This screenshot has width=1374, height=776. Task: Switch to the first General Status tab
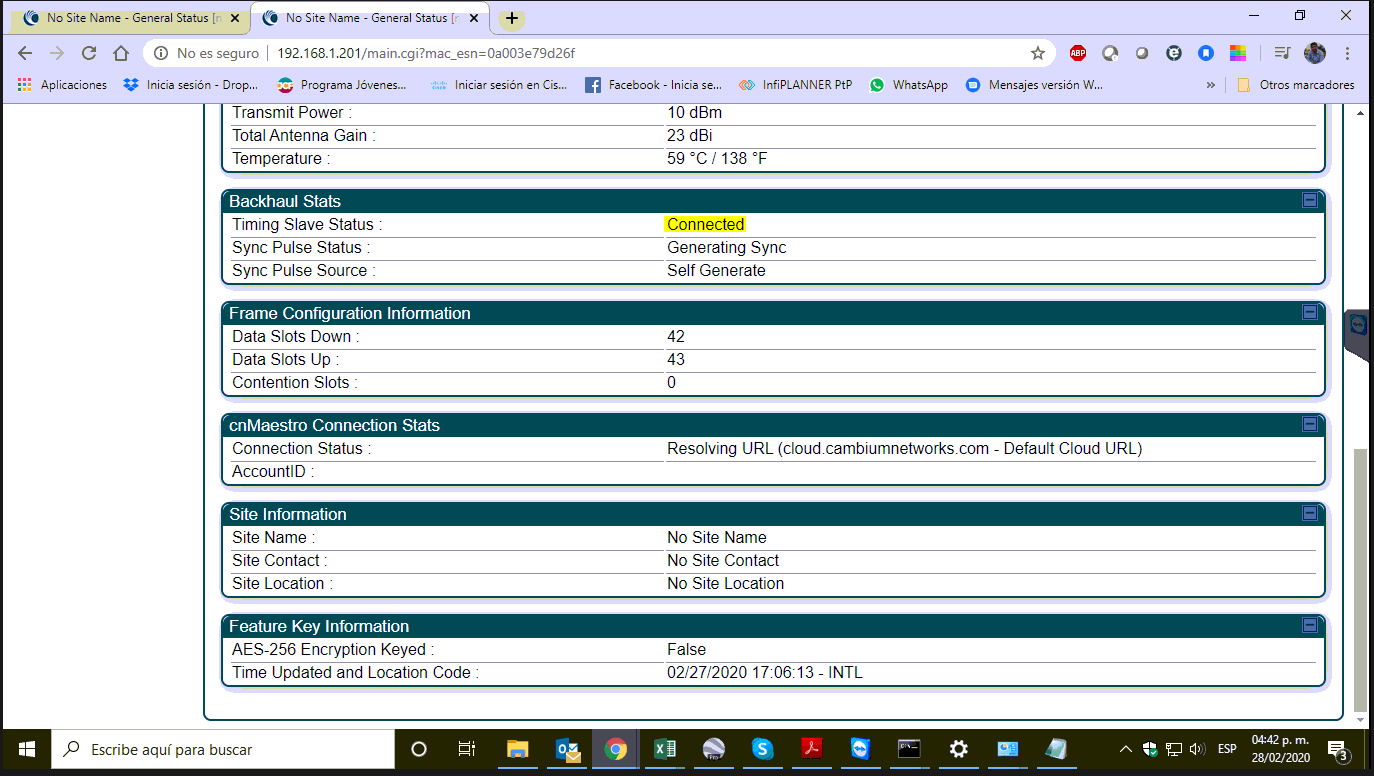pyautogui.click(x=126, y=18)
